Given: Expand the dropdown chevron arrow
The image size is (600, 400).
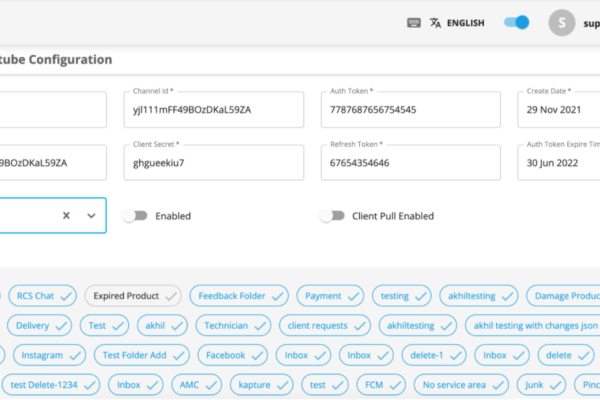Looking at the screenshot, I should (x=91, y=216).
